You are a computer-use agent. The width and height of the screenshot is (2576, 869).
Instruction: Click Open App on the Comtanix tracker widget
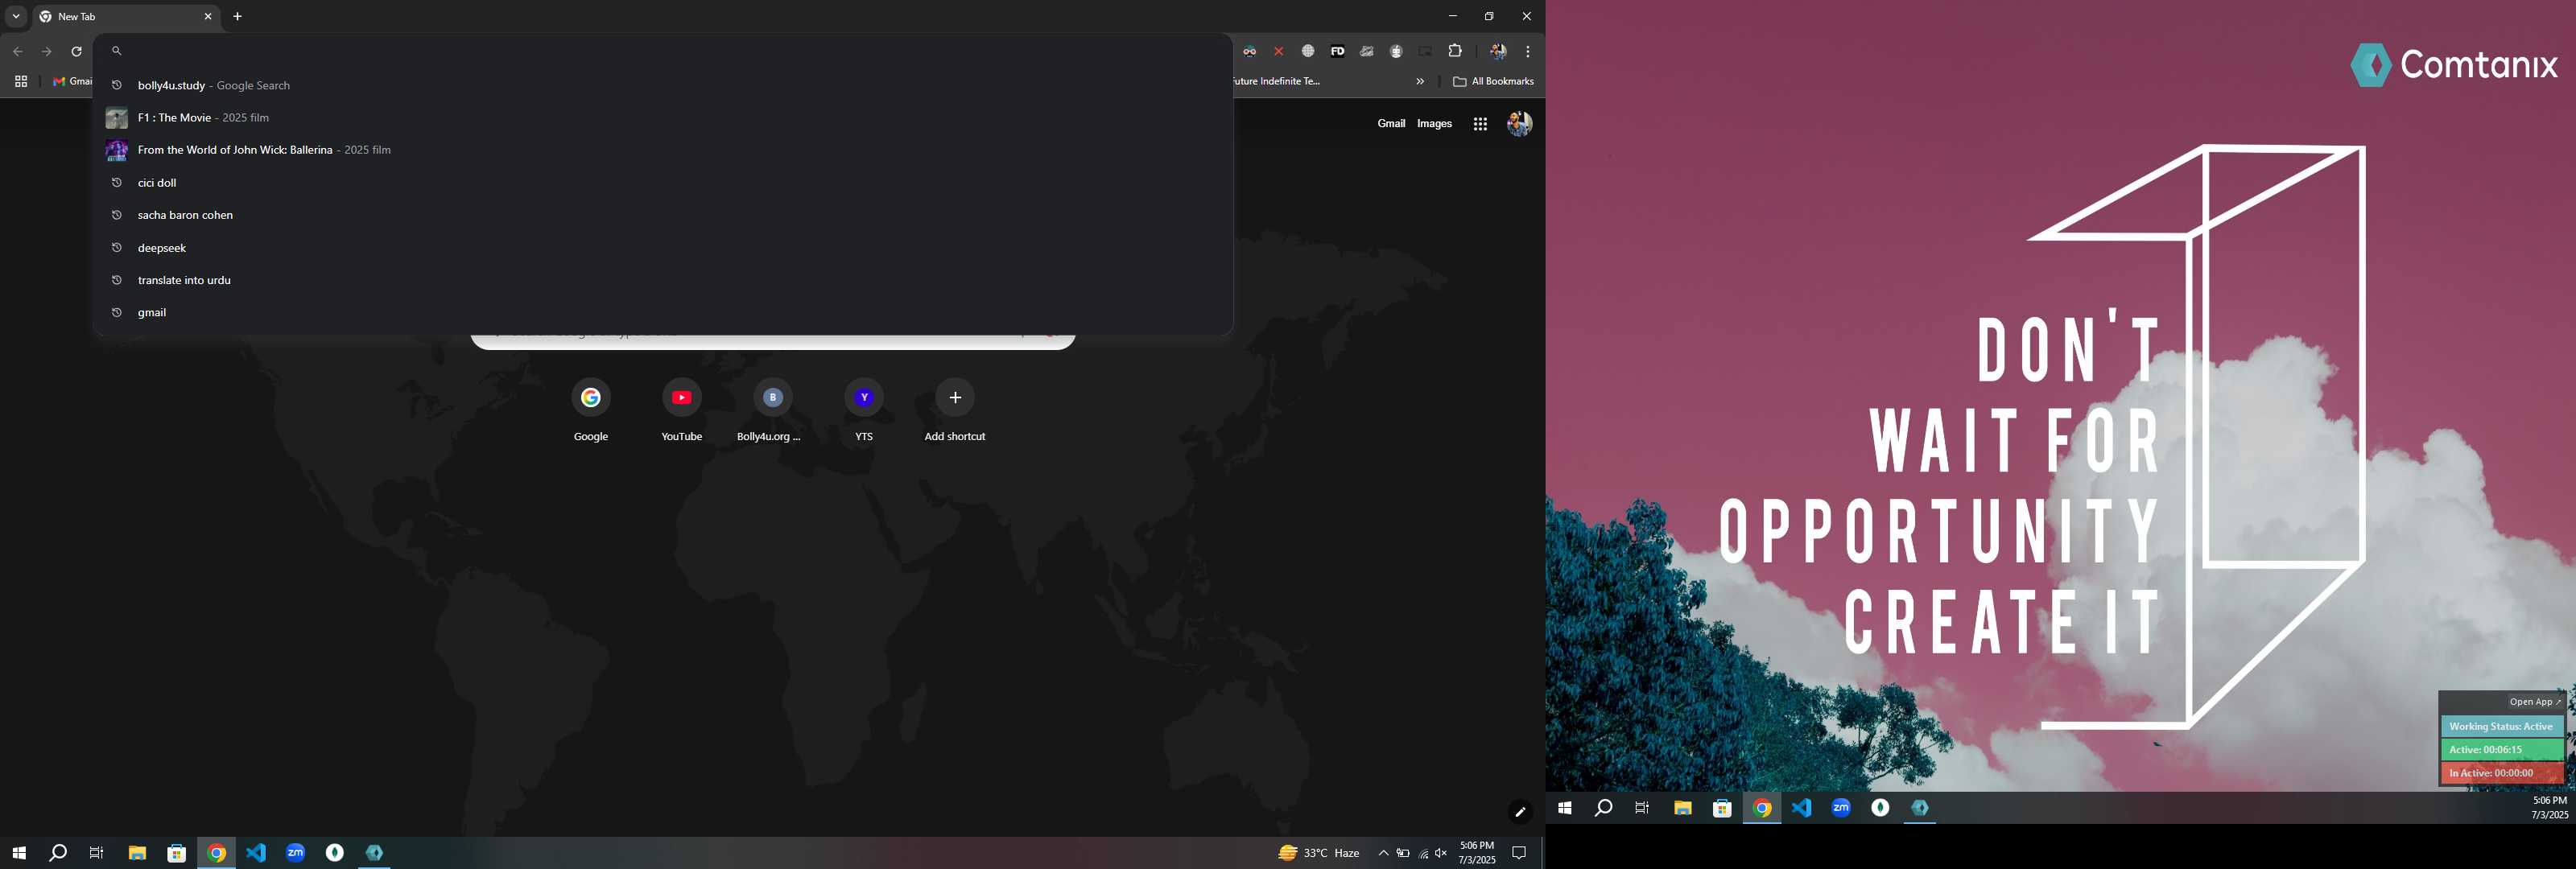click(2535, 702)
